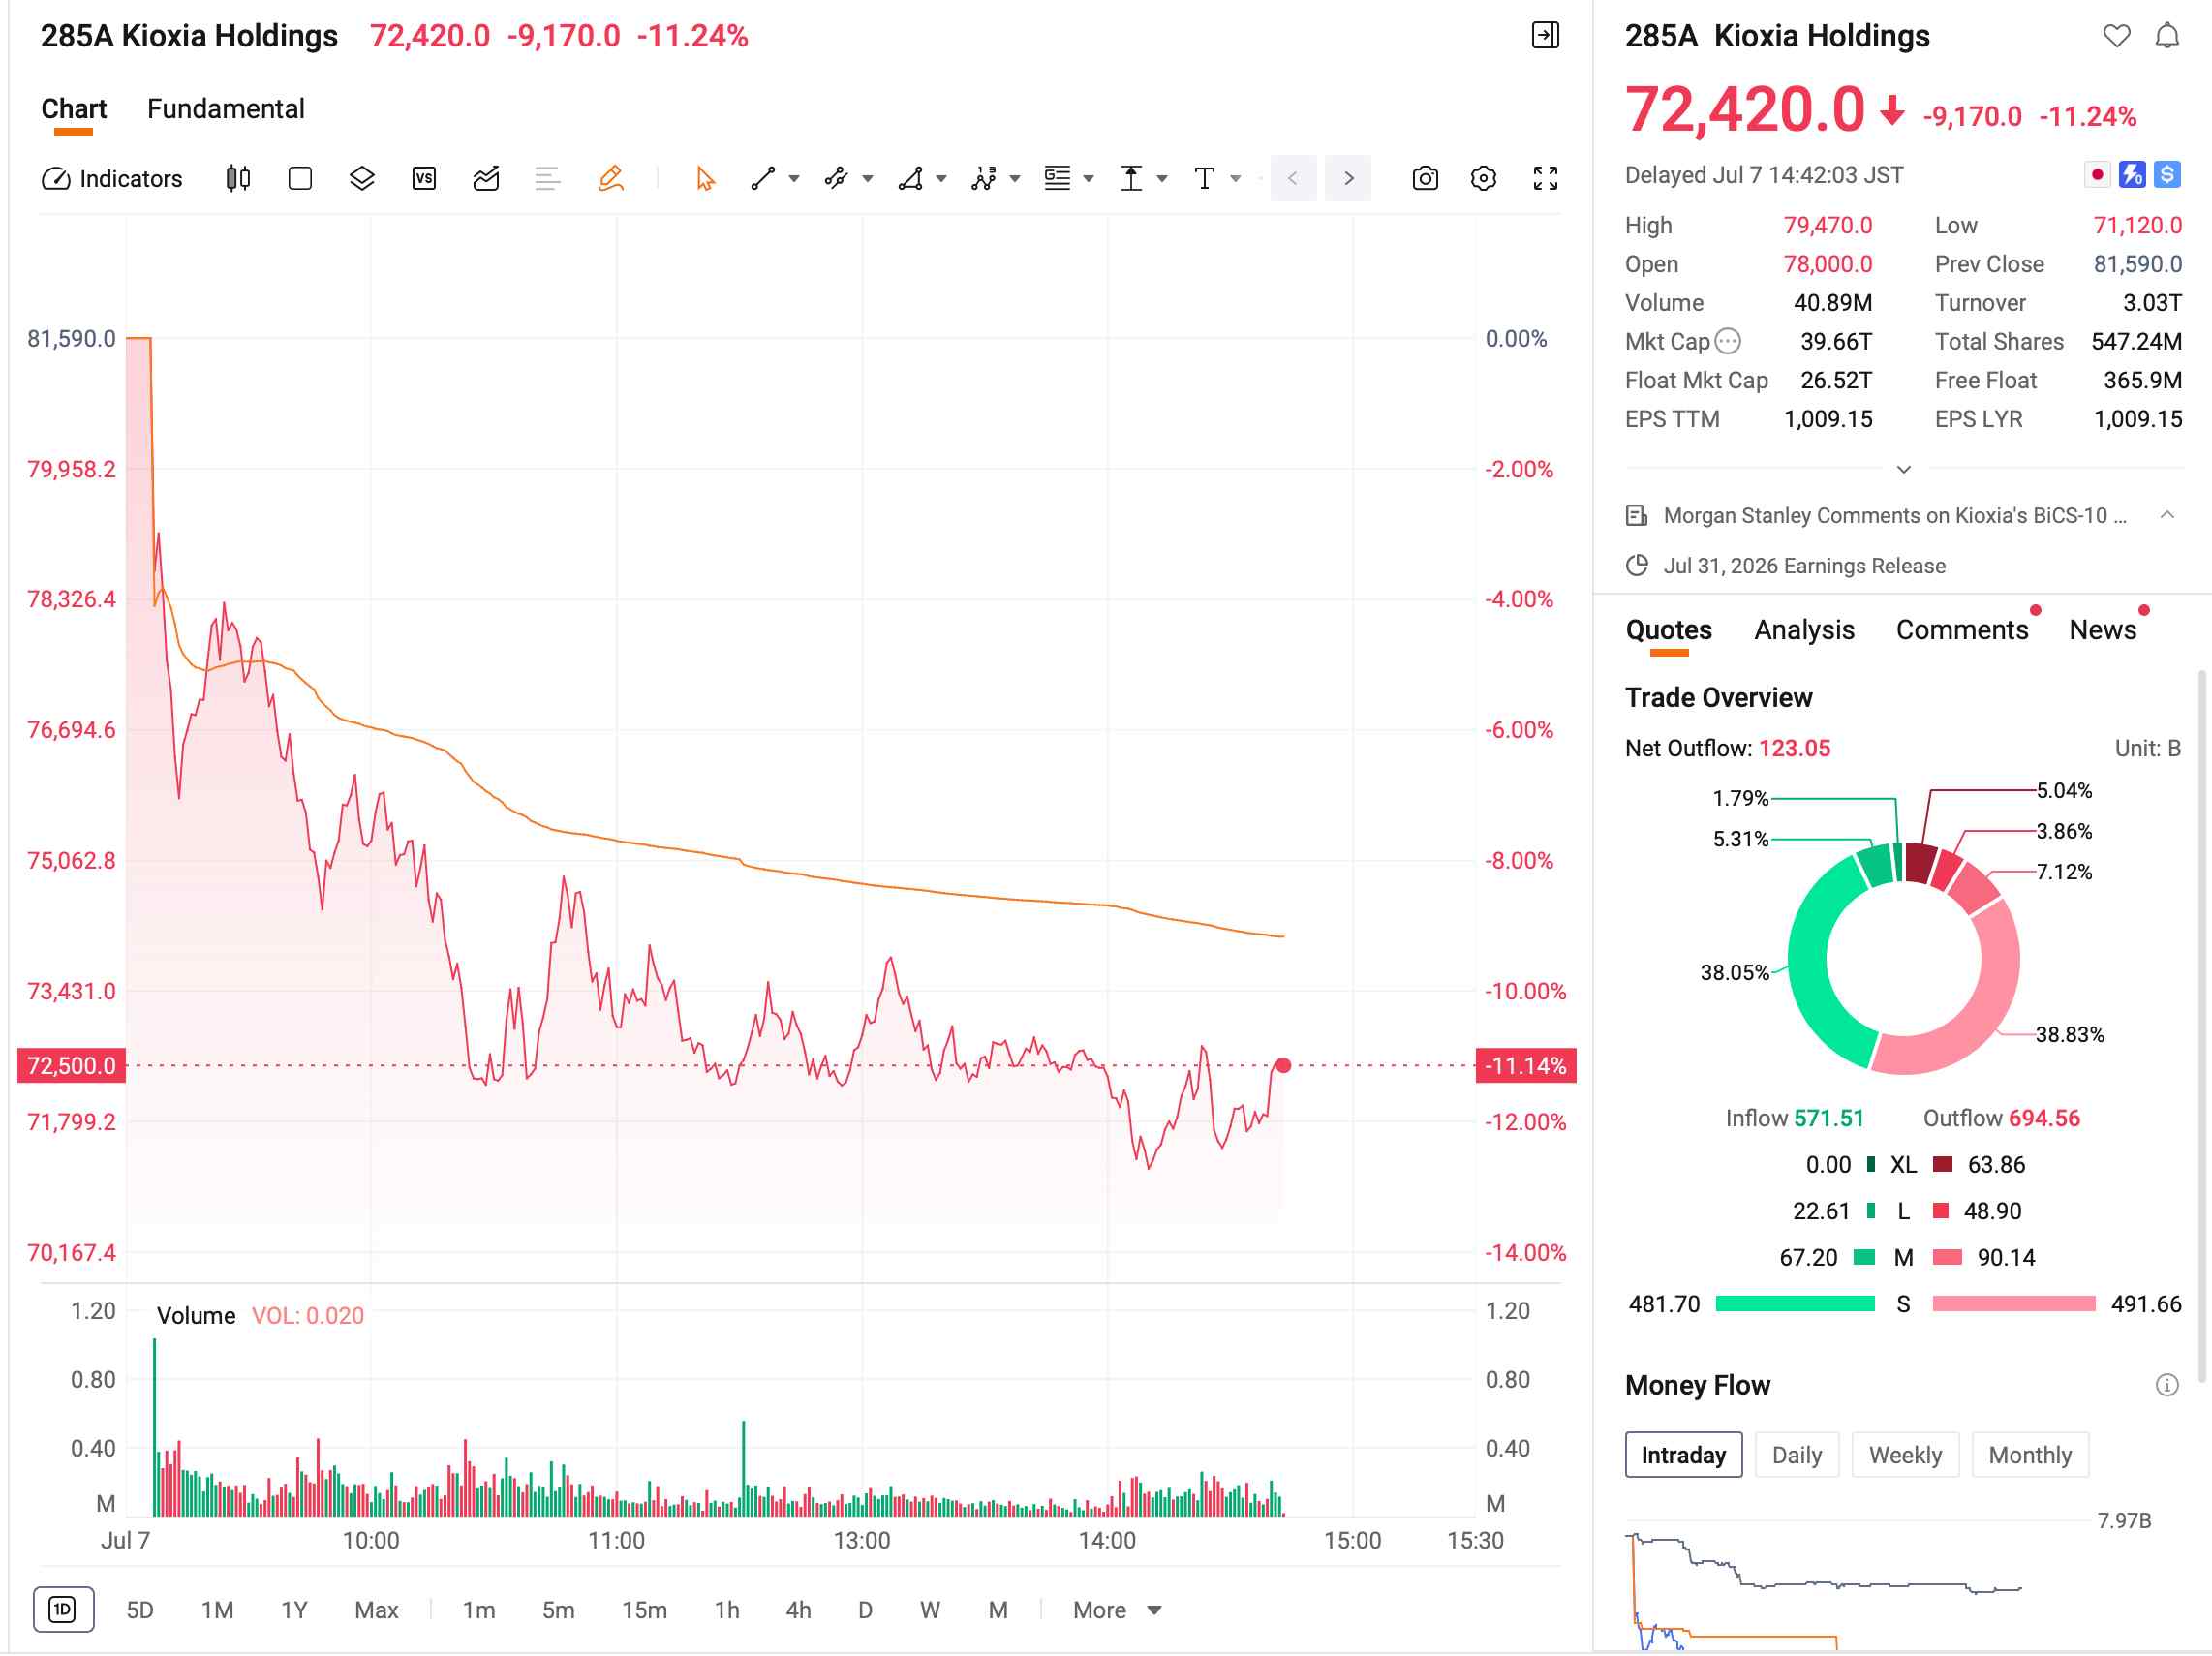The width and height of the screenshot is (2212, 1656).
Task: Open the News tab
Action: pos(2103,630)
